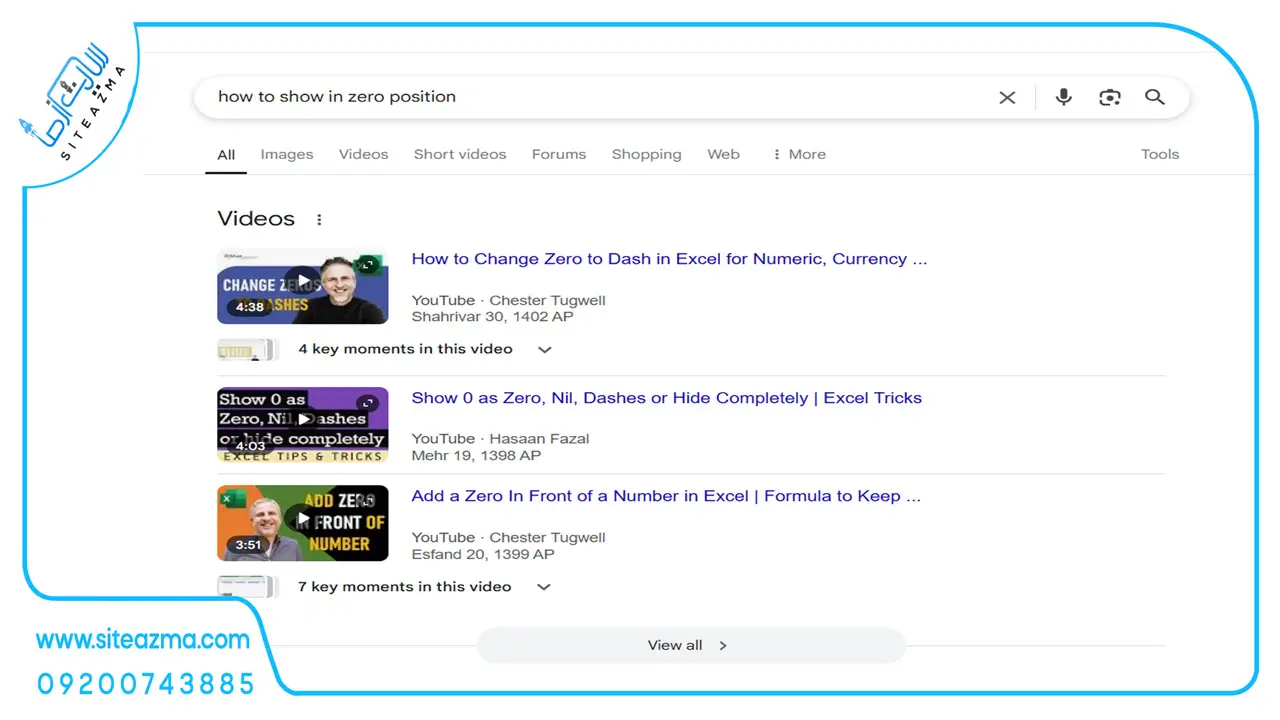This screenshot has width=1280, height=720.
Task: Click the Shahrivar 30, 1402 AP date
Action: (492, 317)
